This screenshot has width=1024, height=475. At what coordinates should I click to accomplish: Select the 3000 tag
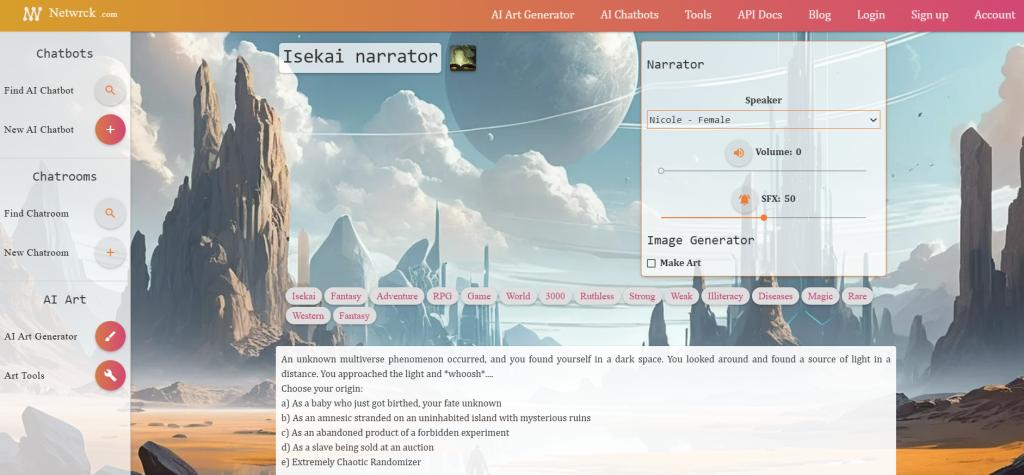(x=555, y=296)
